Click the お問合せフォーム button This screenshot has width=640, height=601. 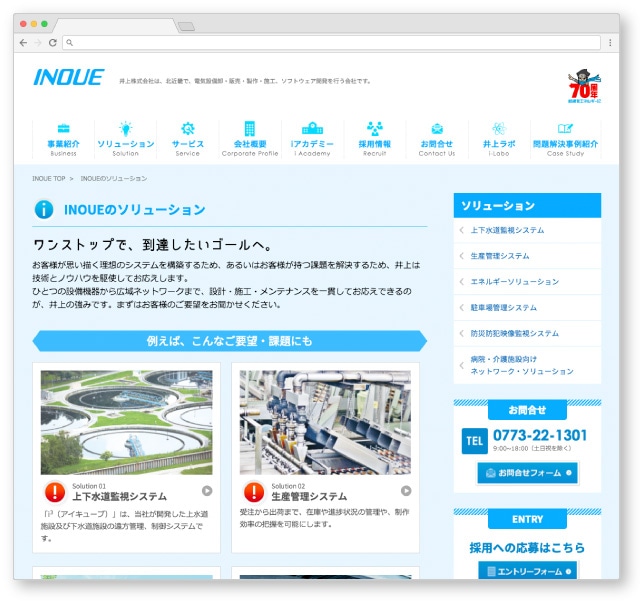coord(527,472)
